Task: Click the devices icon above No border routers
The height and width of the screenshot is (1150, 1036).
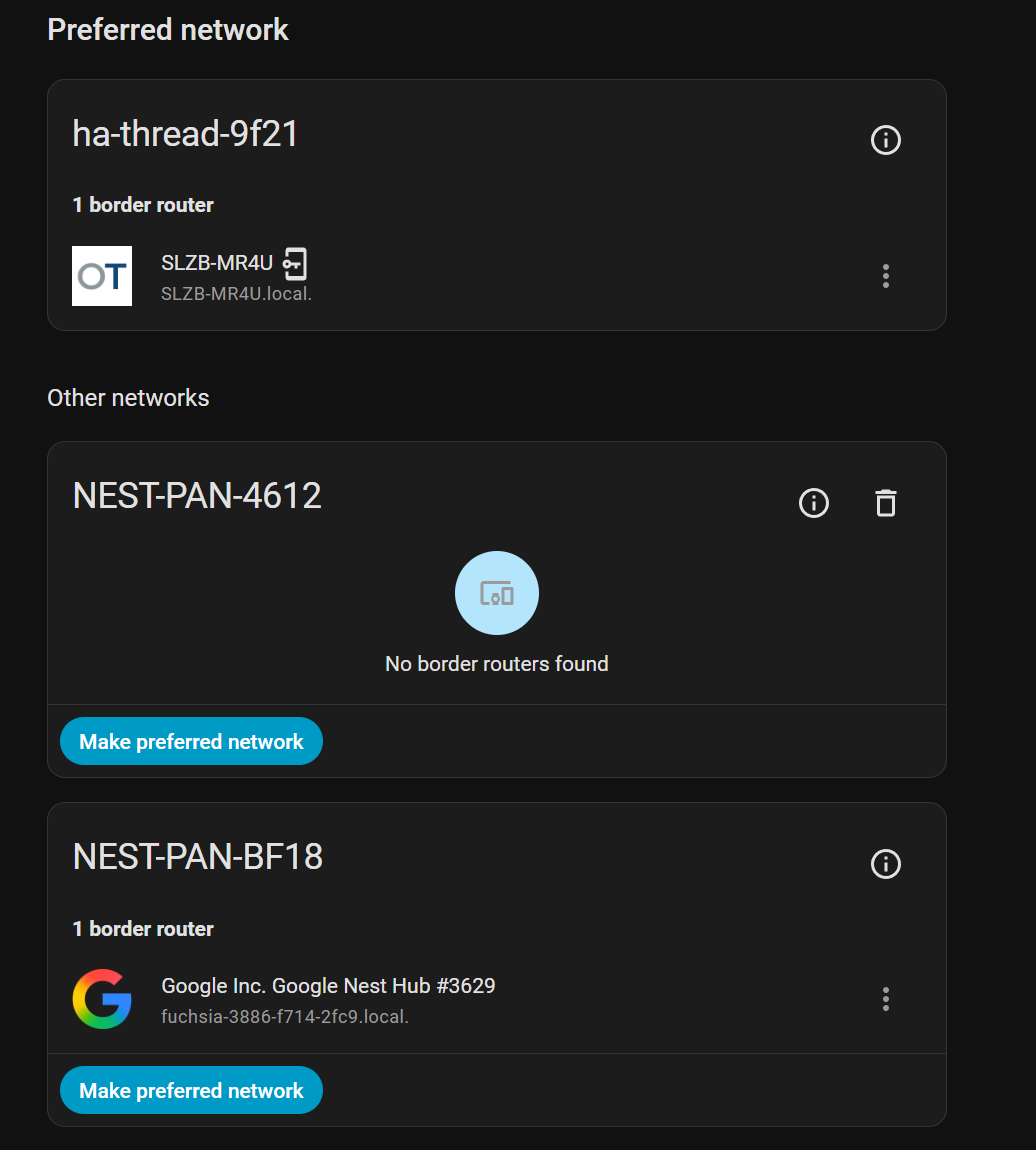Action: point(496,593)
